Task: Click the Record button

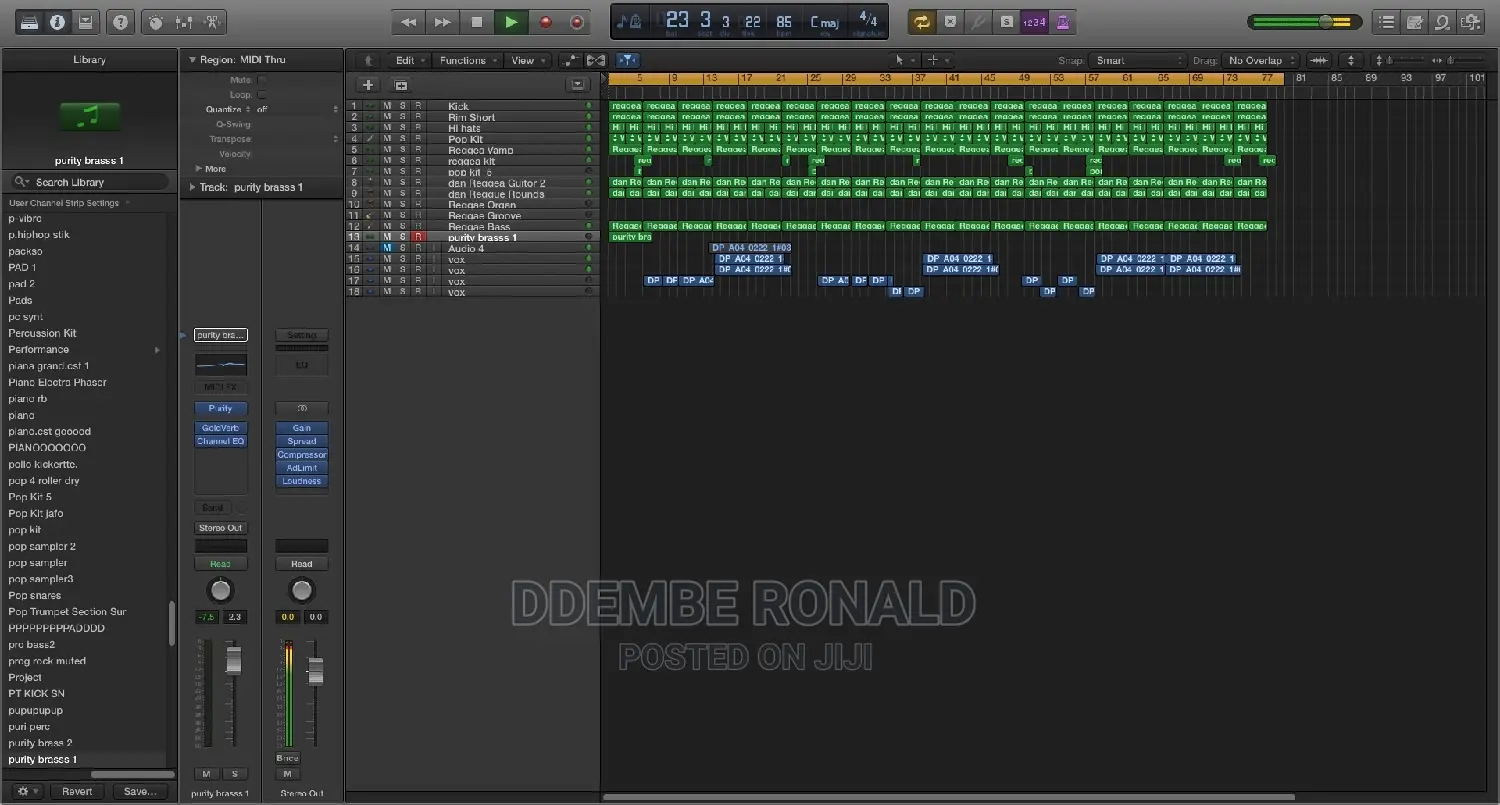Action: 545,21
